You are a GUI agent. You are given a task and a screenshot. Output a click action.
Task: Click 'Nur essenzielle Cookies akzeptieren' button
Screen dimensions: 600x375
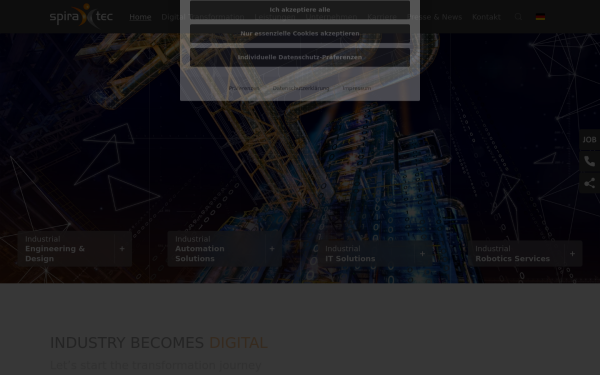(x=300, y=33)
